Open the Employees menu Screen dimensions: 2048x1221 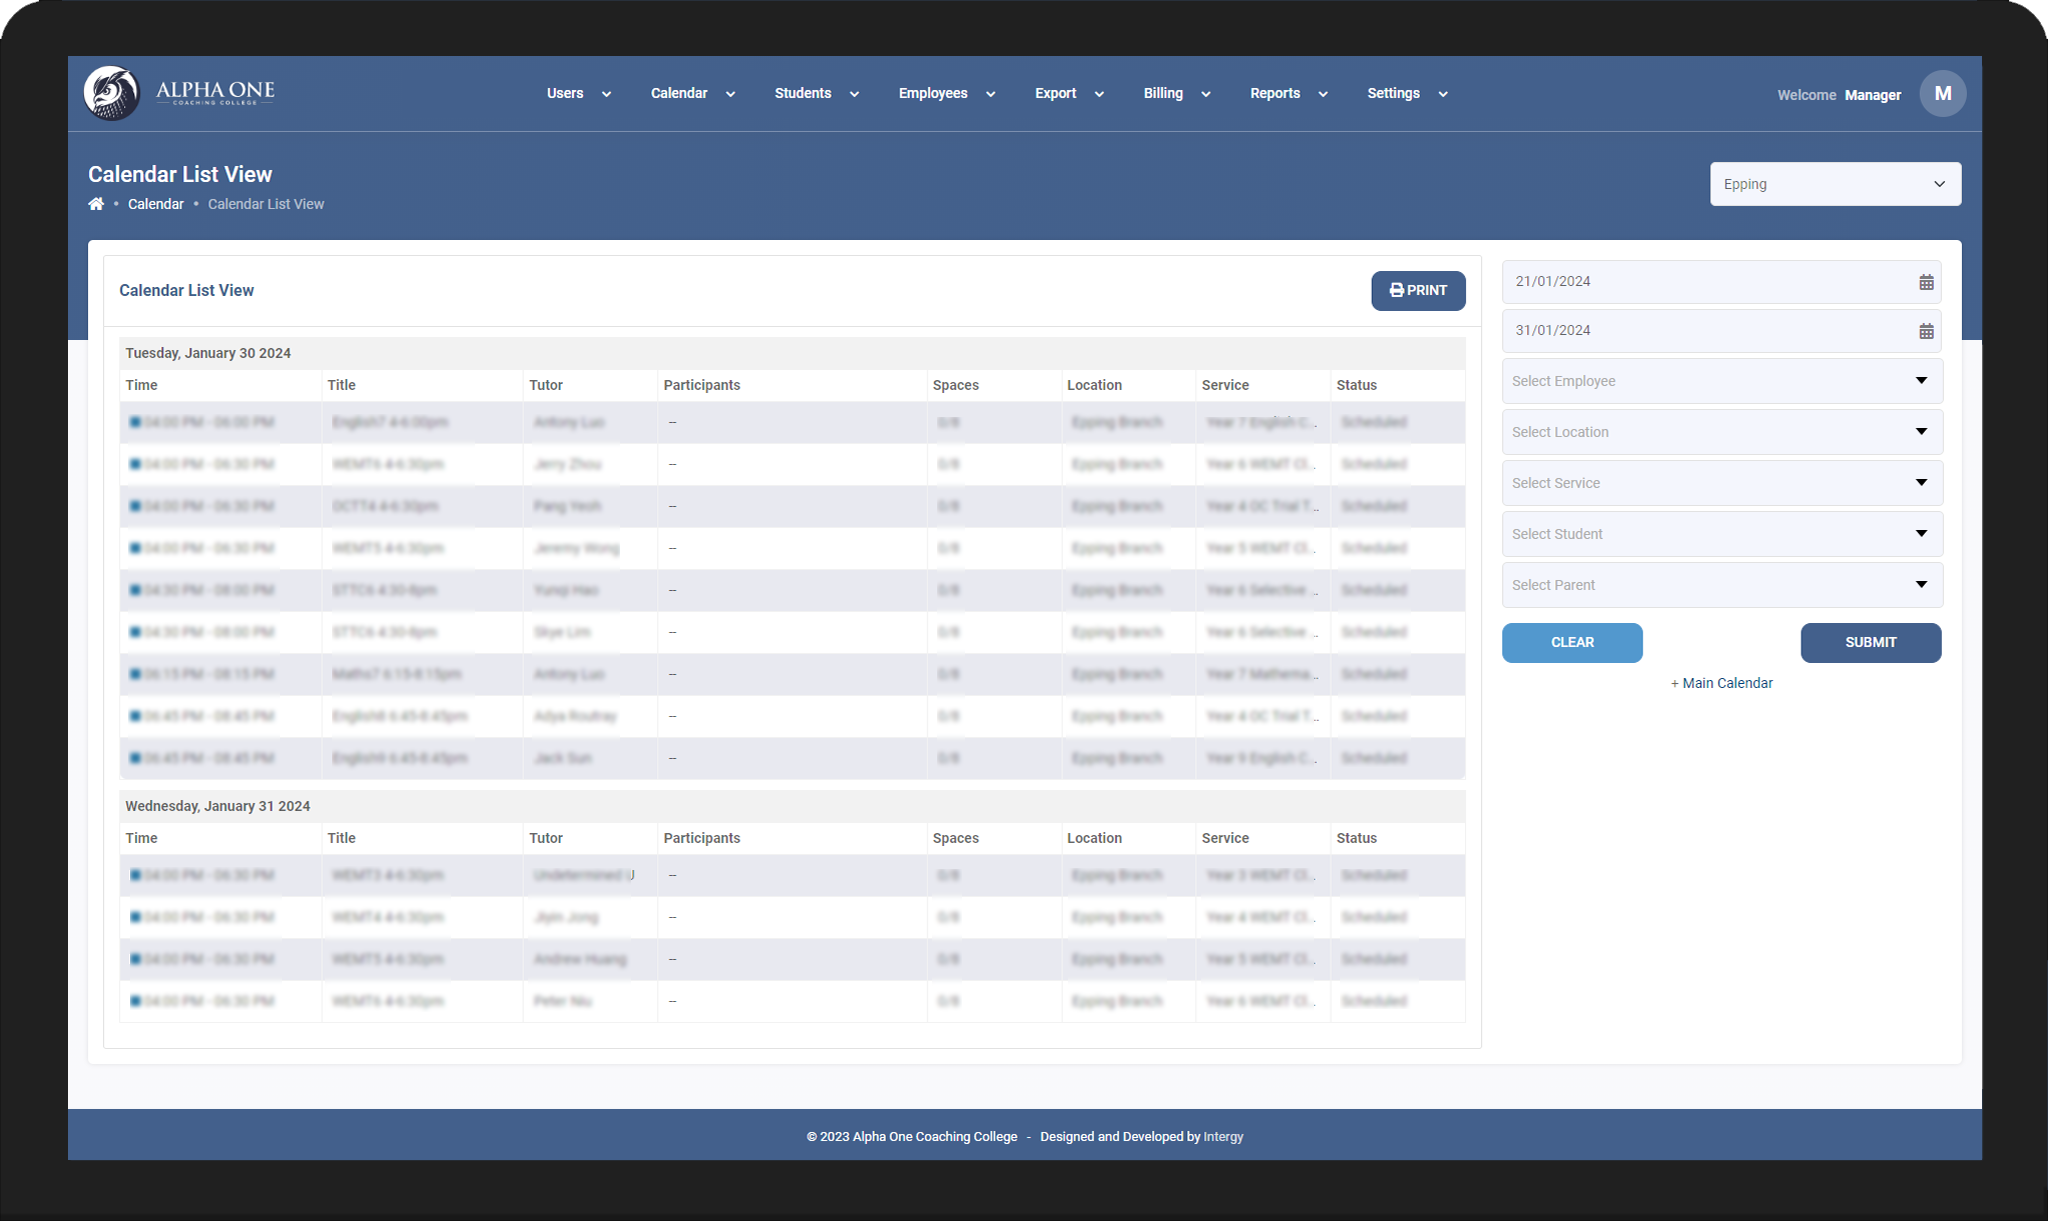click(x=946, y=93)
